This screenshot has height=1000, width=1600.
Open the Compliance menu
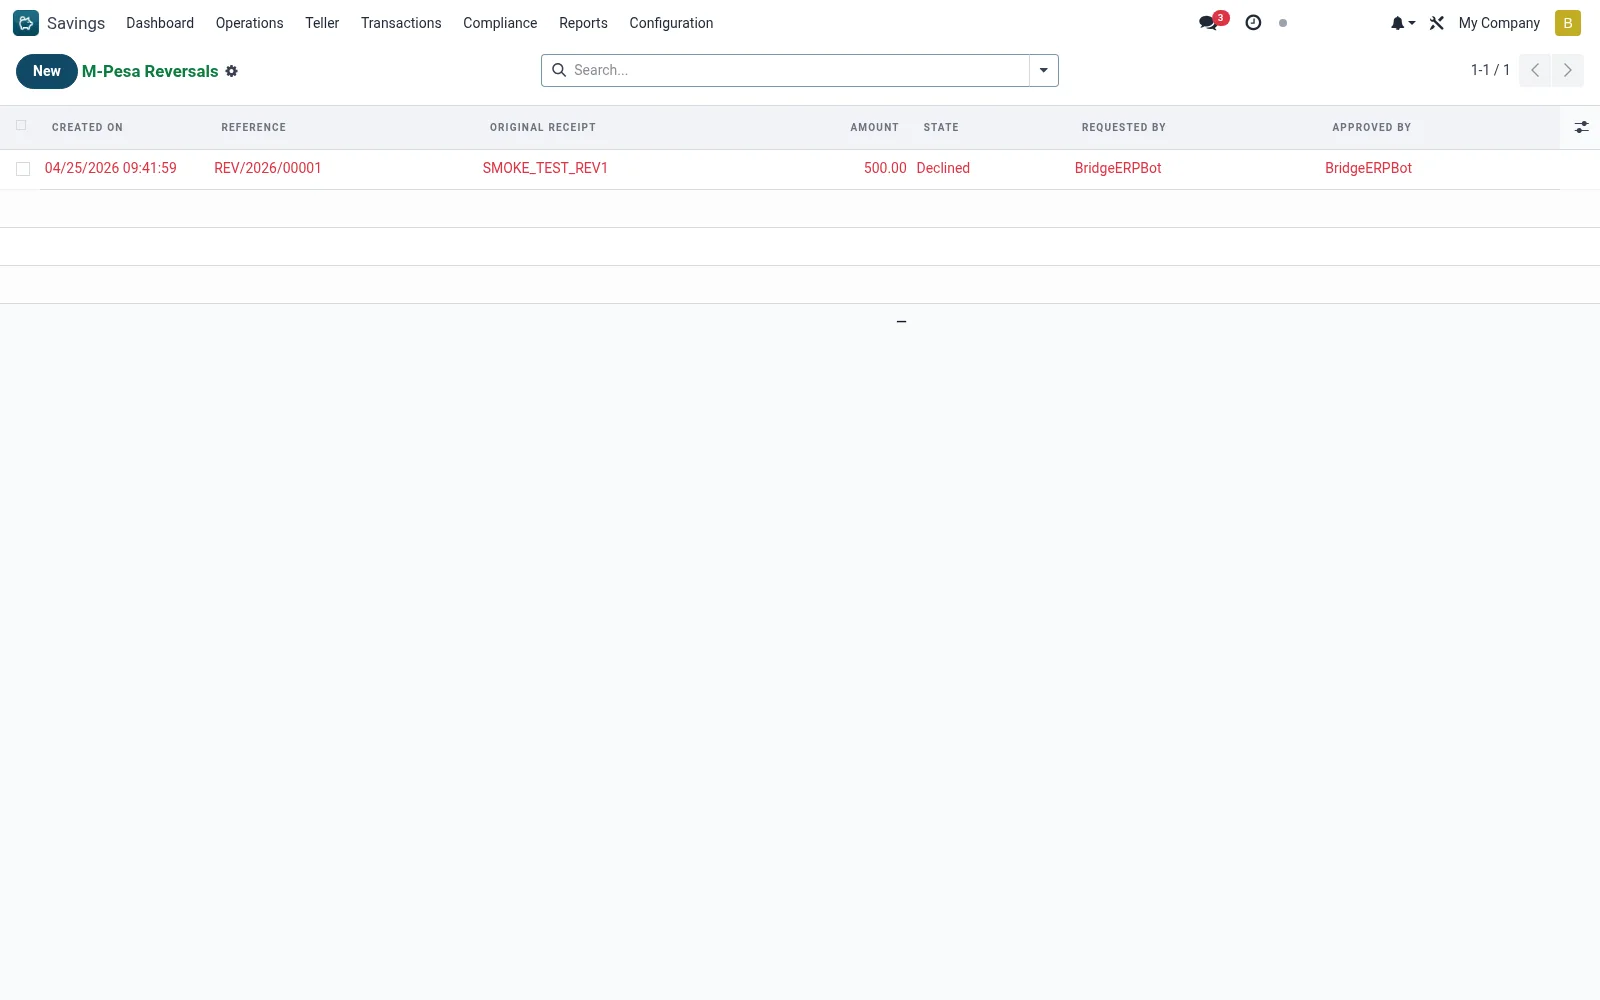click(500, 23)
